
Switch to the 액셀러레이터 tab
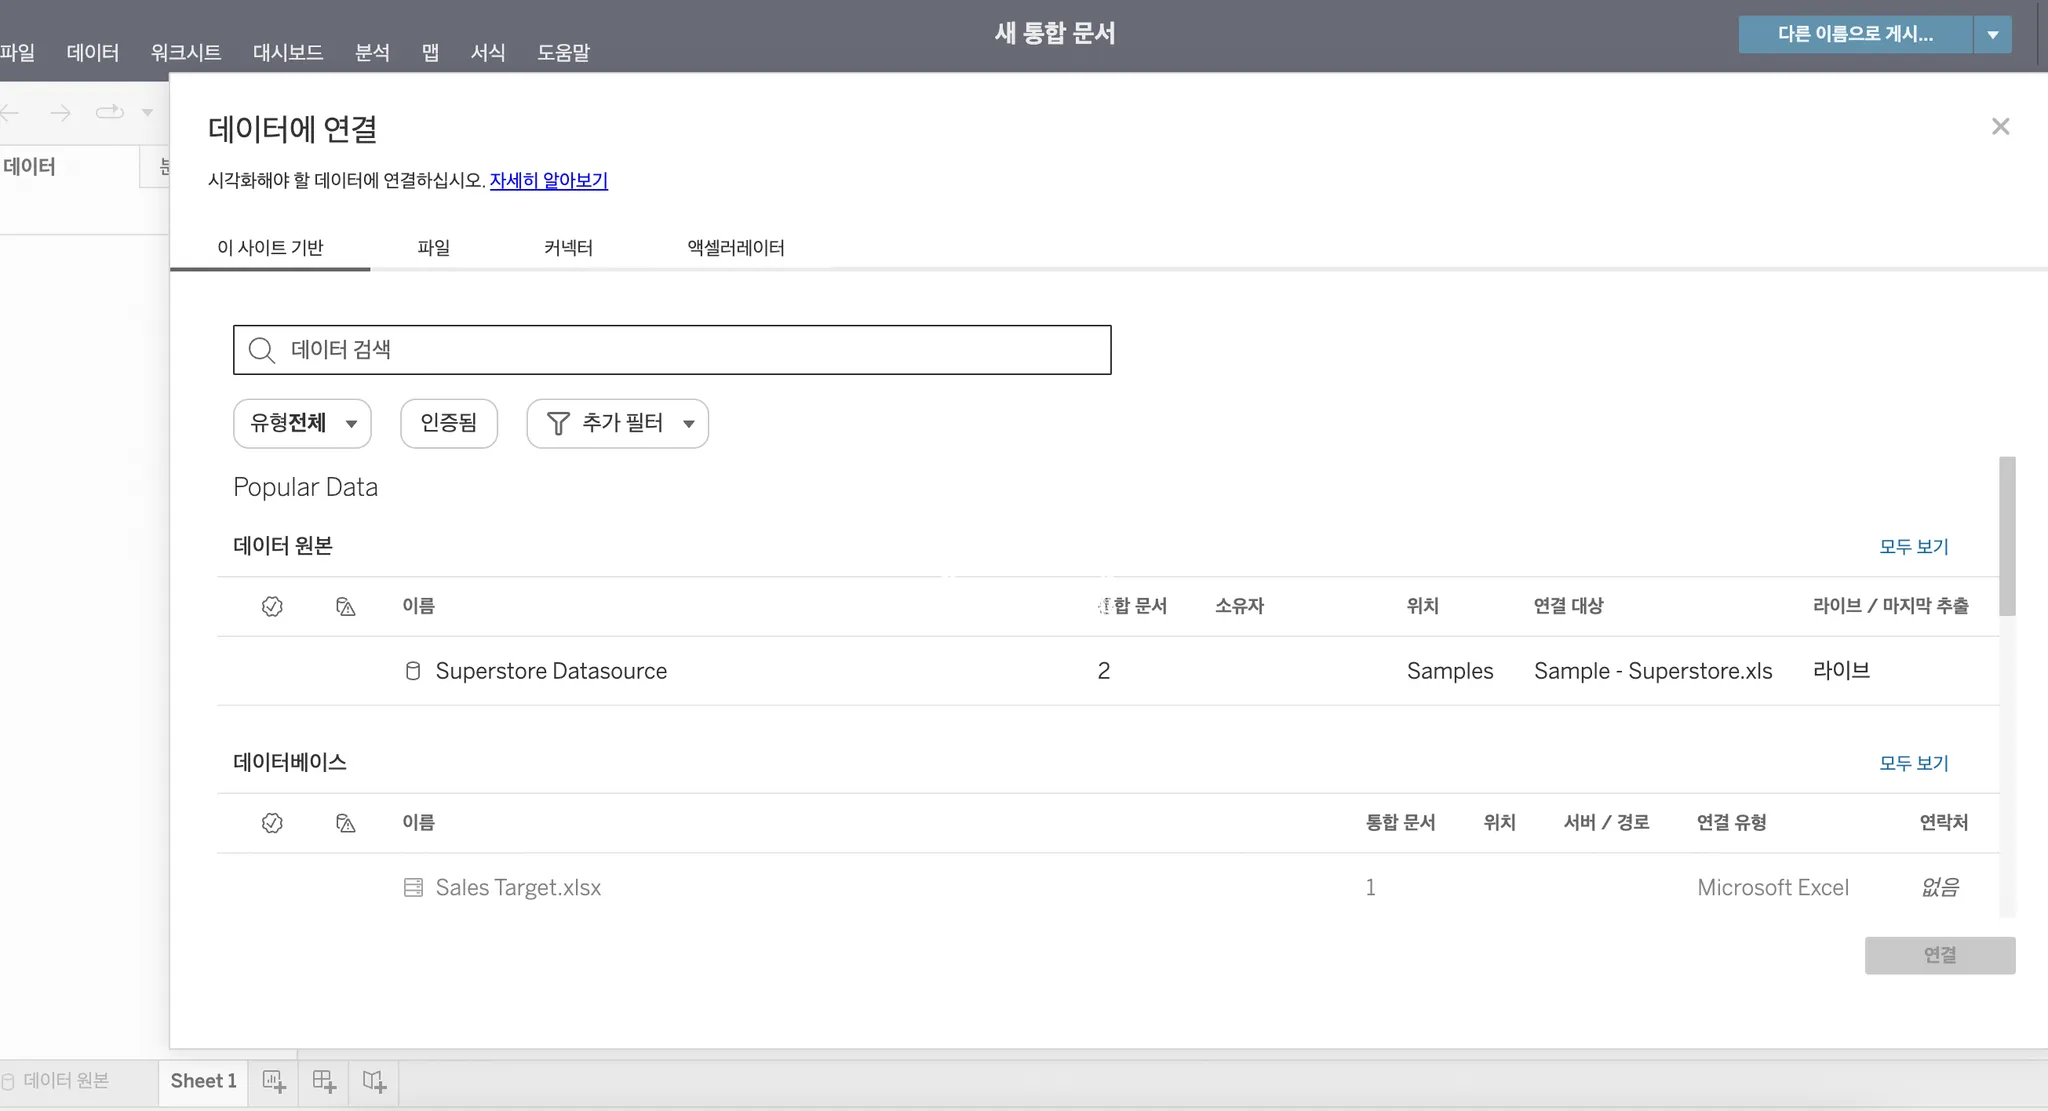(735, 247)
